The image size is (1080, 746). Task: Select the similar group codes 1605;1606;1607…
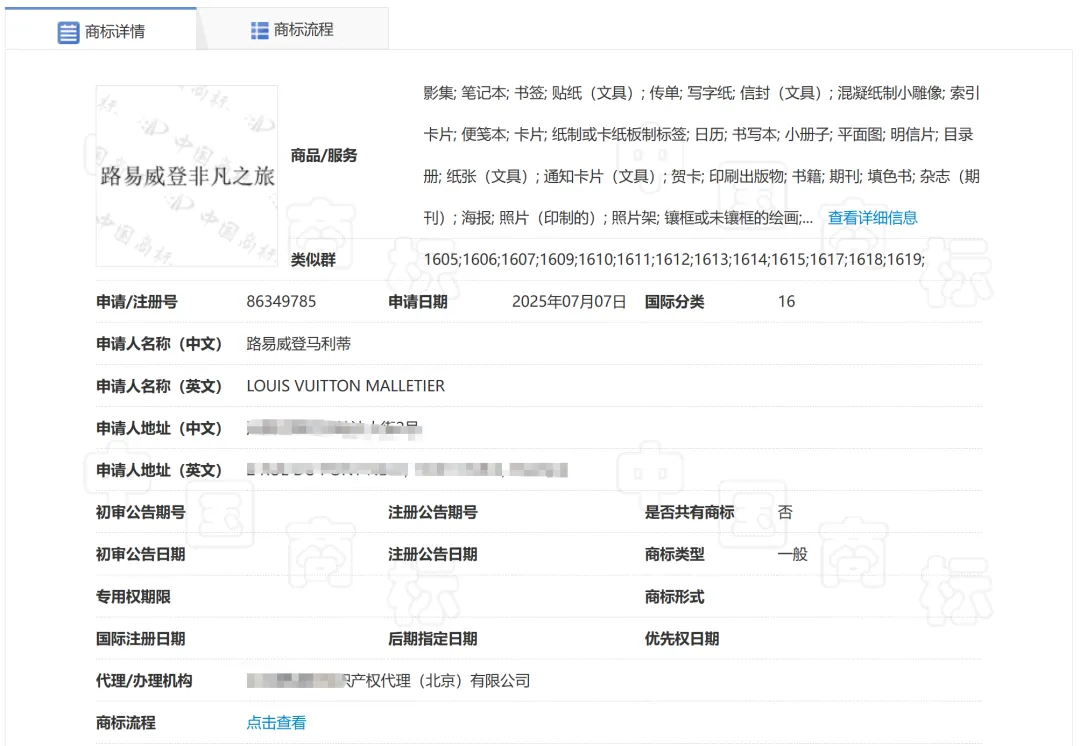[674, 260]
